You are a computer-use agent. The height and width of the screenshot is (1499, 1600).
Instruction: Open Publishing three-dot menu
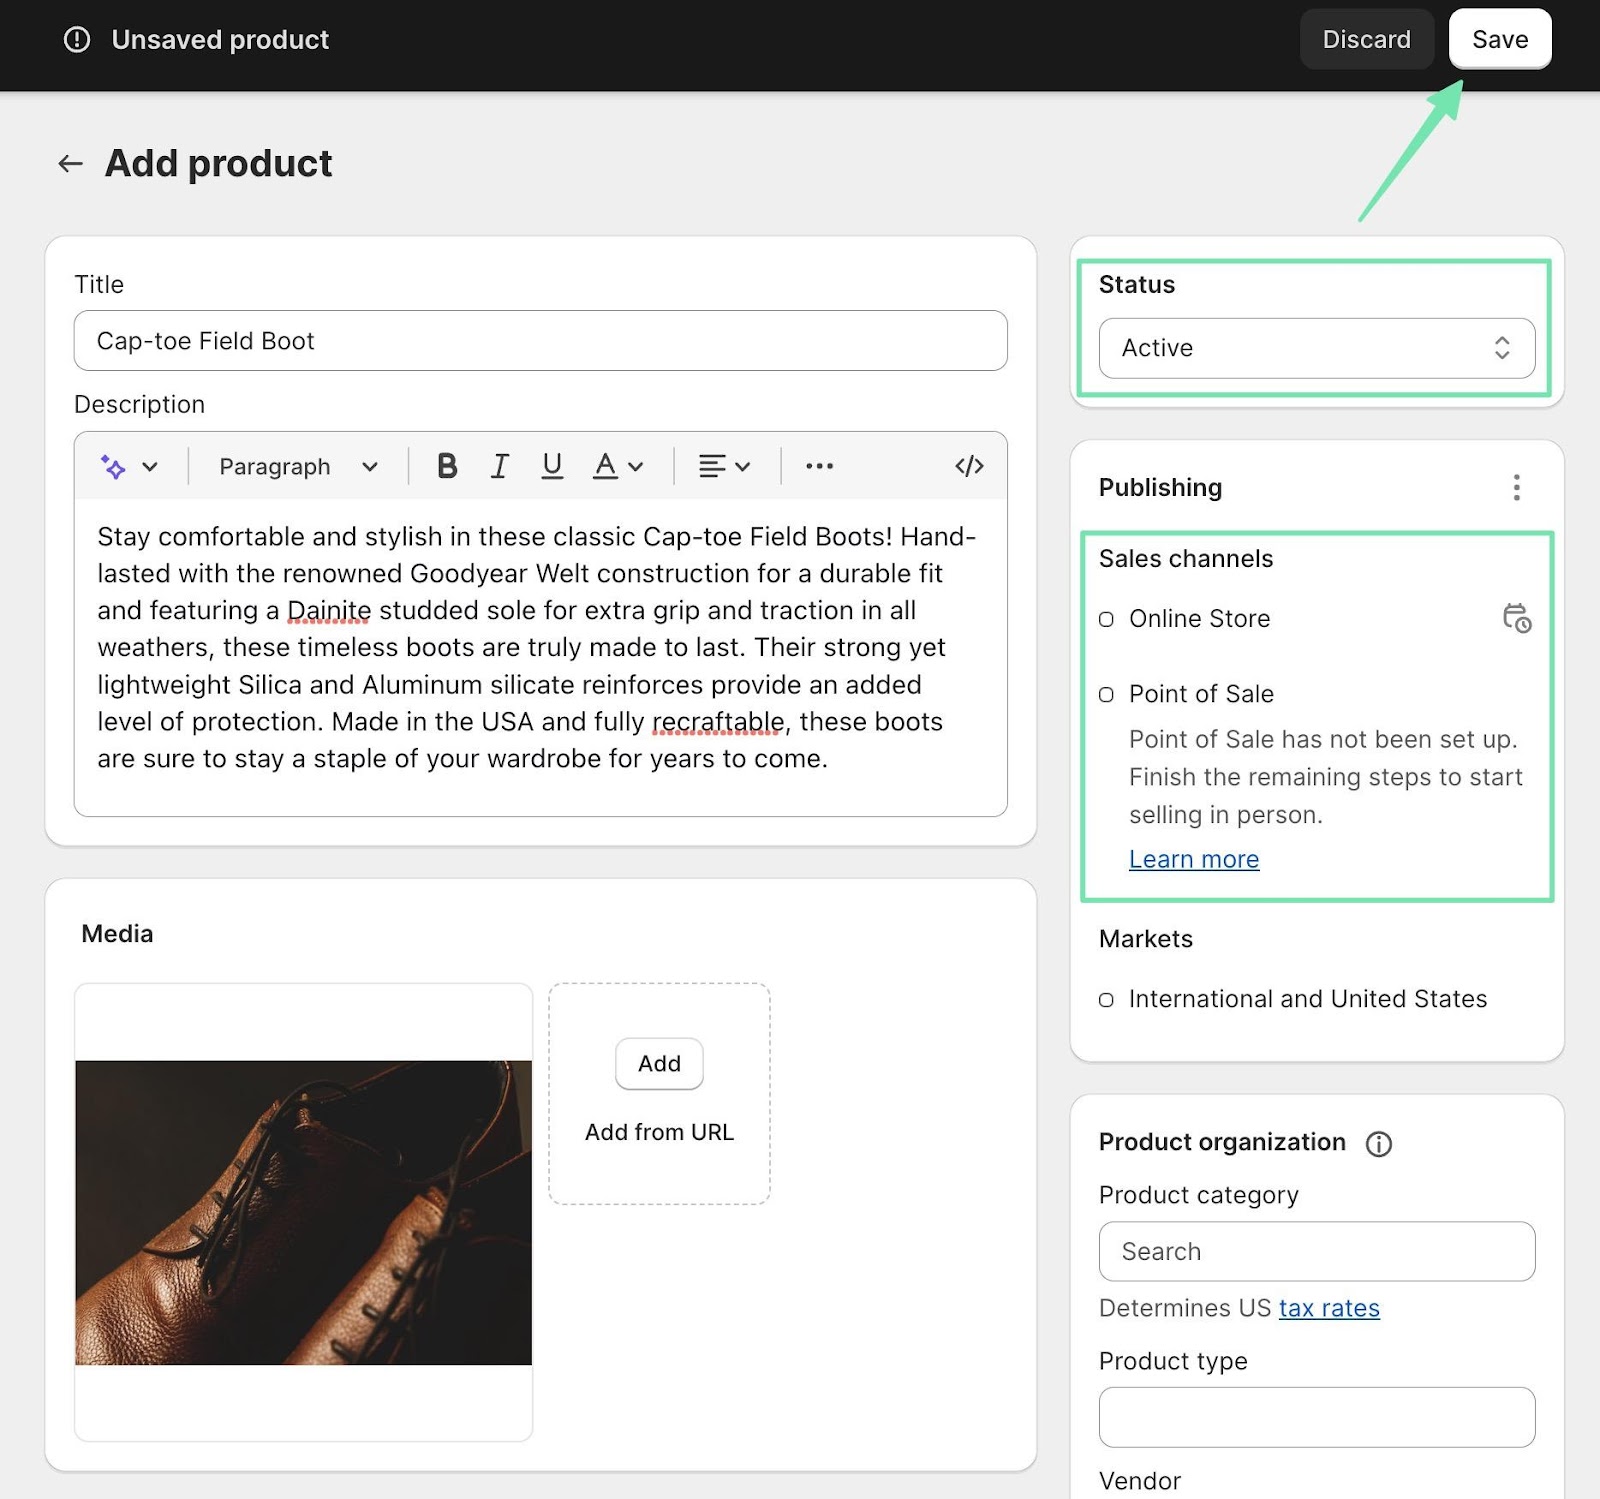(1516, 487)
